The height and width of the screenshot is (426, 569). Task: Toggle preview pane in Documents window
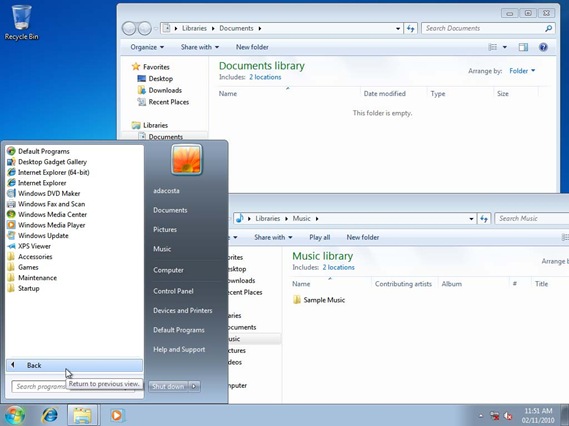[523, 47]
